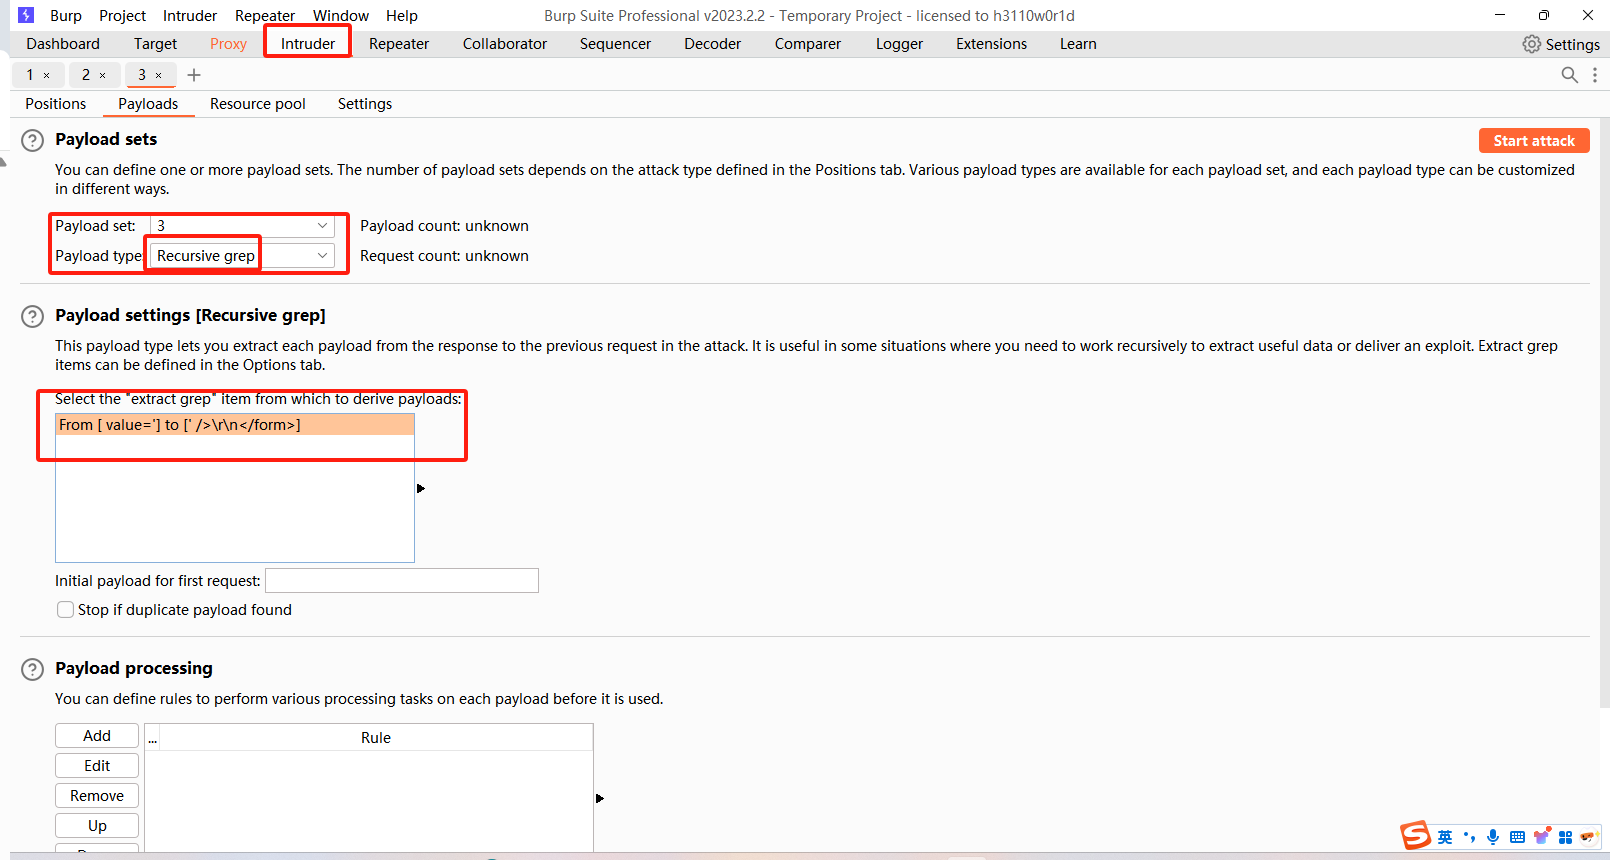
Task: Open the Positions sub-tab
Action: pos(56,104)
